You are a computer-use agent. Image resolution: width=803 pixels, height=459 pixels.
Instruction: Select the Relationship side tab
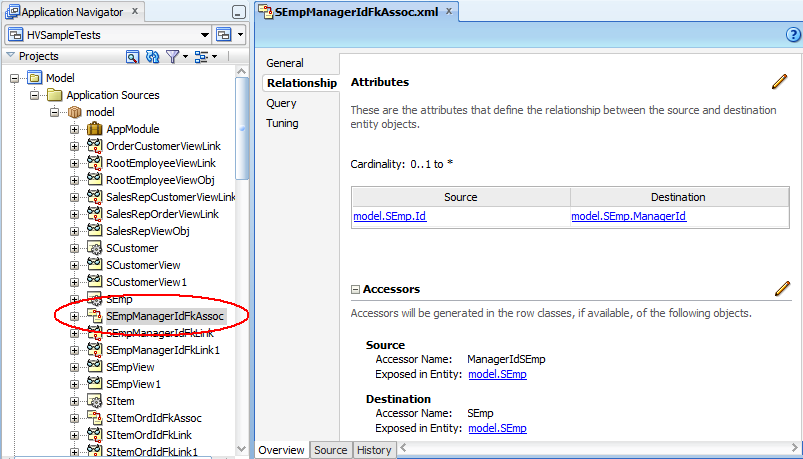point(302,83)
